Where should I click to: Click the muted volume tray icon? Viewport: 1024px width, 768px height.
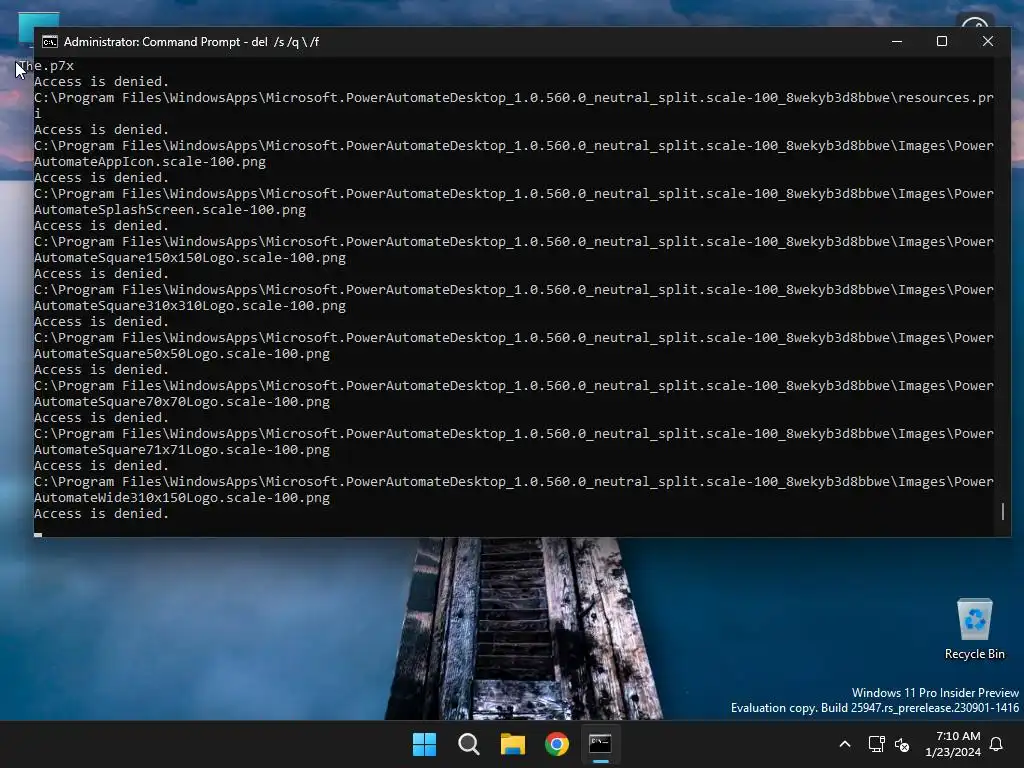click(902, 744)
